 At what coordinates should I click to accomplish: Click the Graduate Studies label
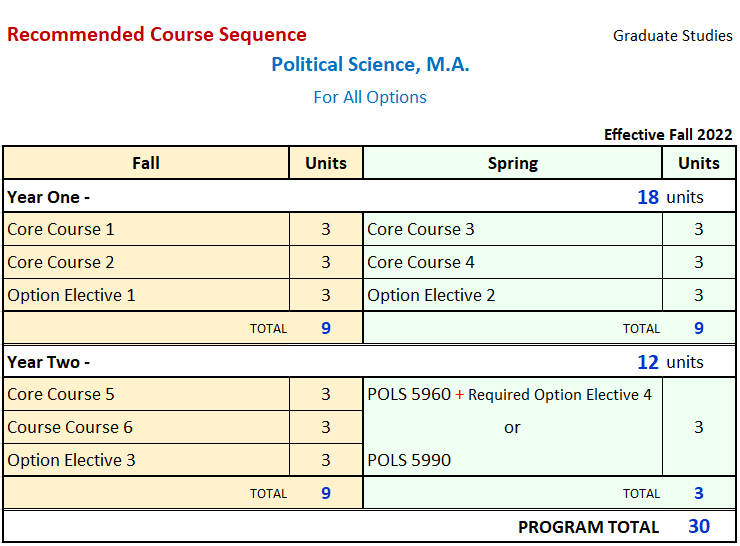coord(672,36)
